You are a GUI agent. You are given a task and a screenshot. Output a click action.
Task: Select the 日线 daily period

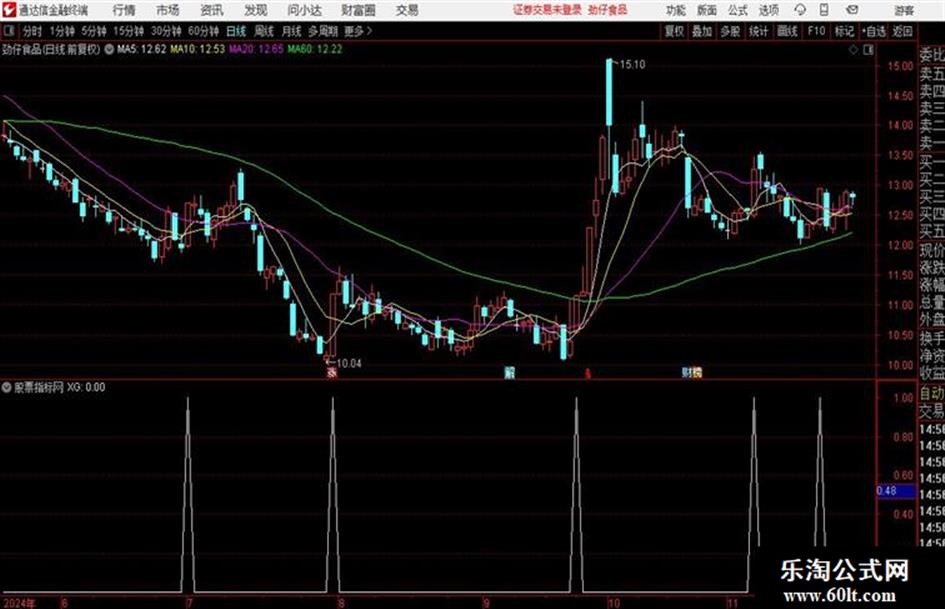point(236,31)
